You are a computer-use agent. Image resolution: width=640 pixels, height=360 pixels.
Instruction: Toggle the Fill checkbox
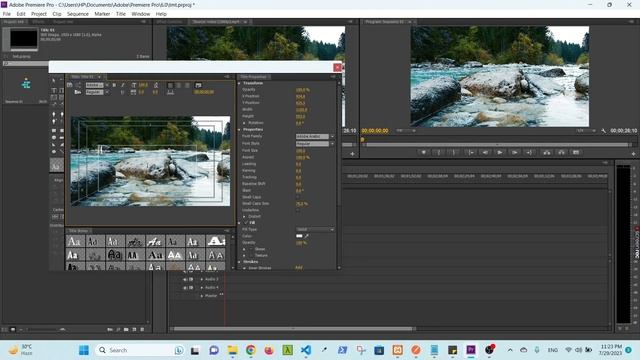point(246,223)
